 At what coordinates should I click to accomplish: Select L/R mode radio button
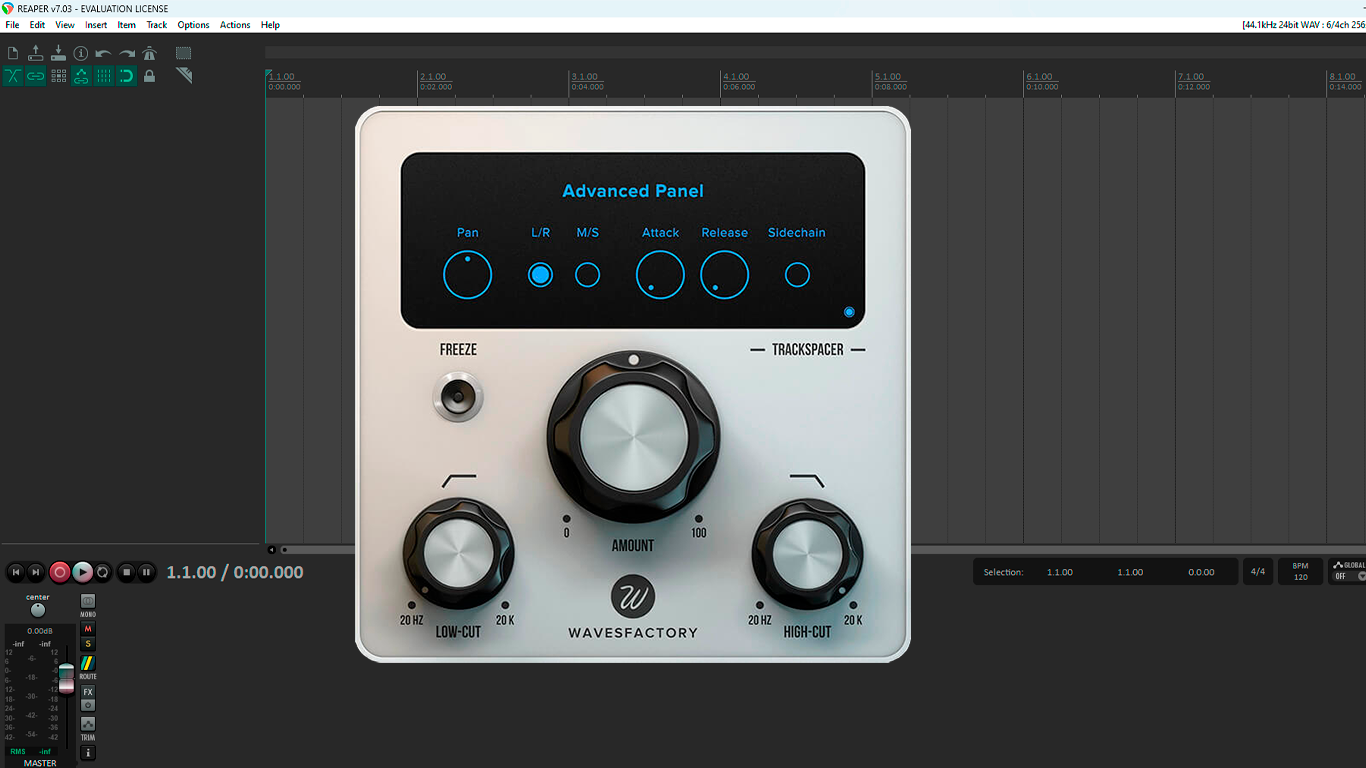[540, 275]
